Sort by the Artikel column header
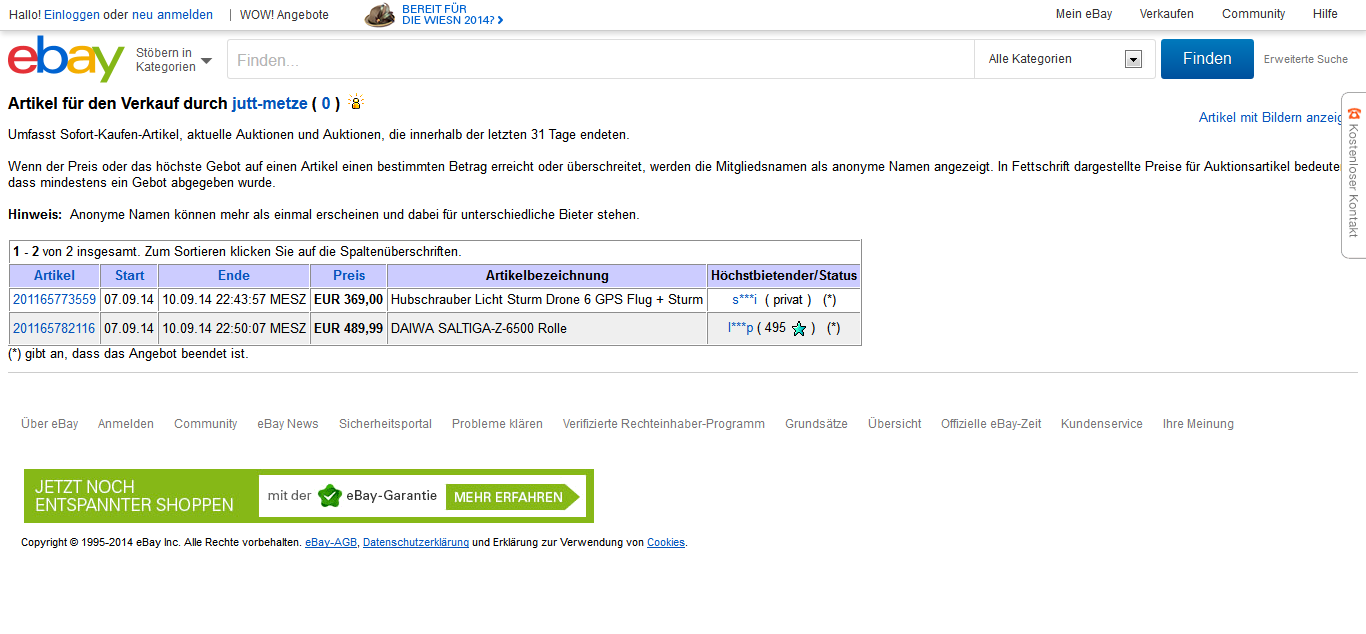Screen dimensions: 1366x634 tap(54, 275)
